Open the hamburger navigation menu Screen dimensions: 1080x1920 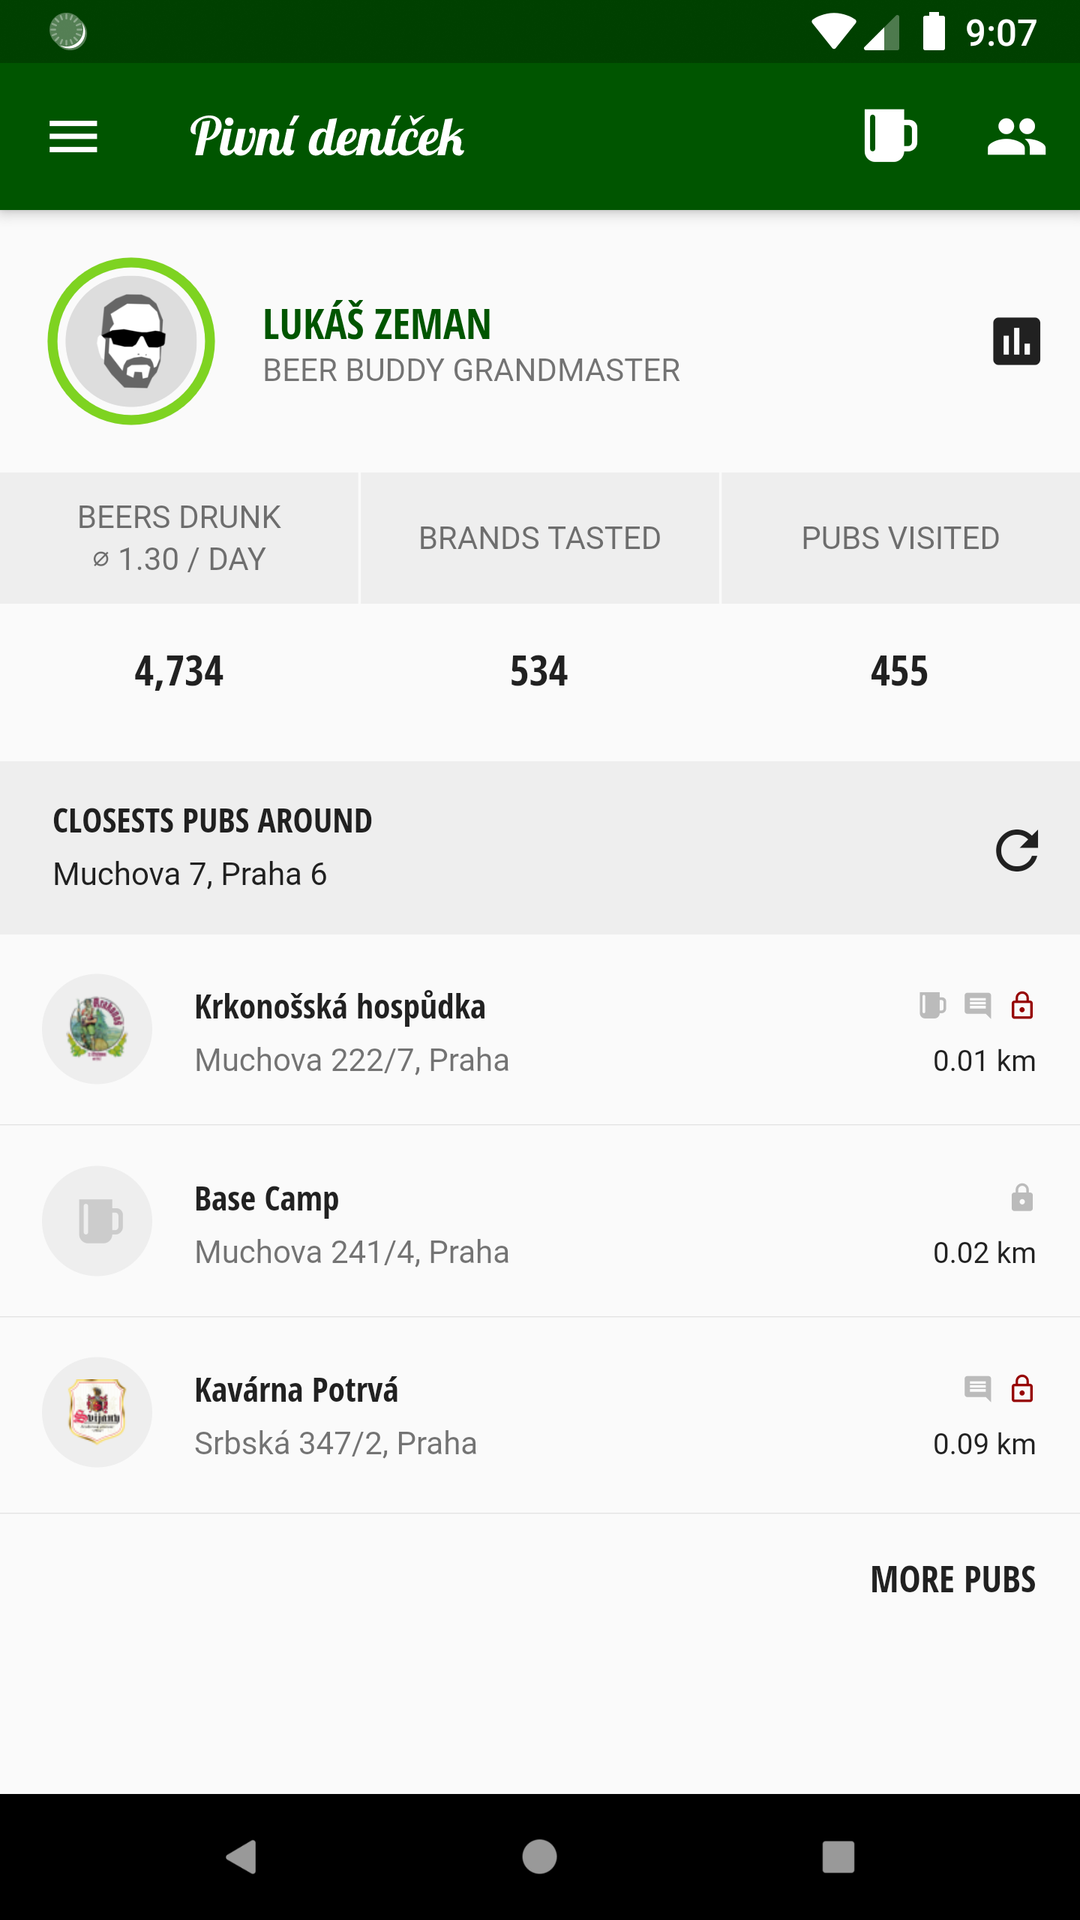click(73, 137)
